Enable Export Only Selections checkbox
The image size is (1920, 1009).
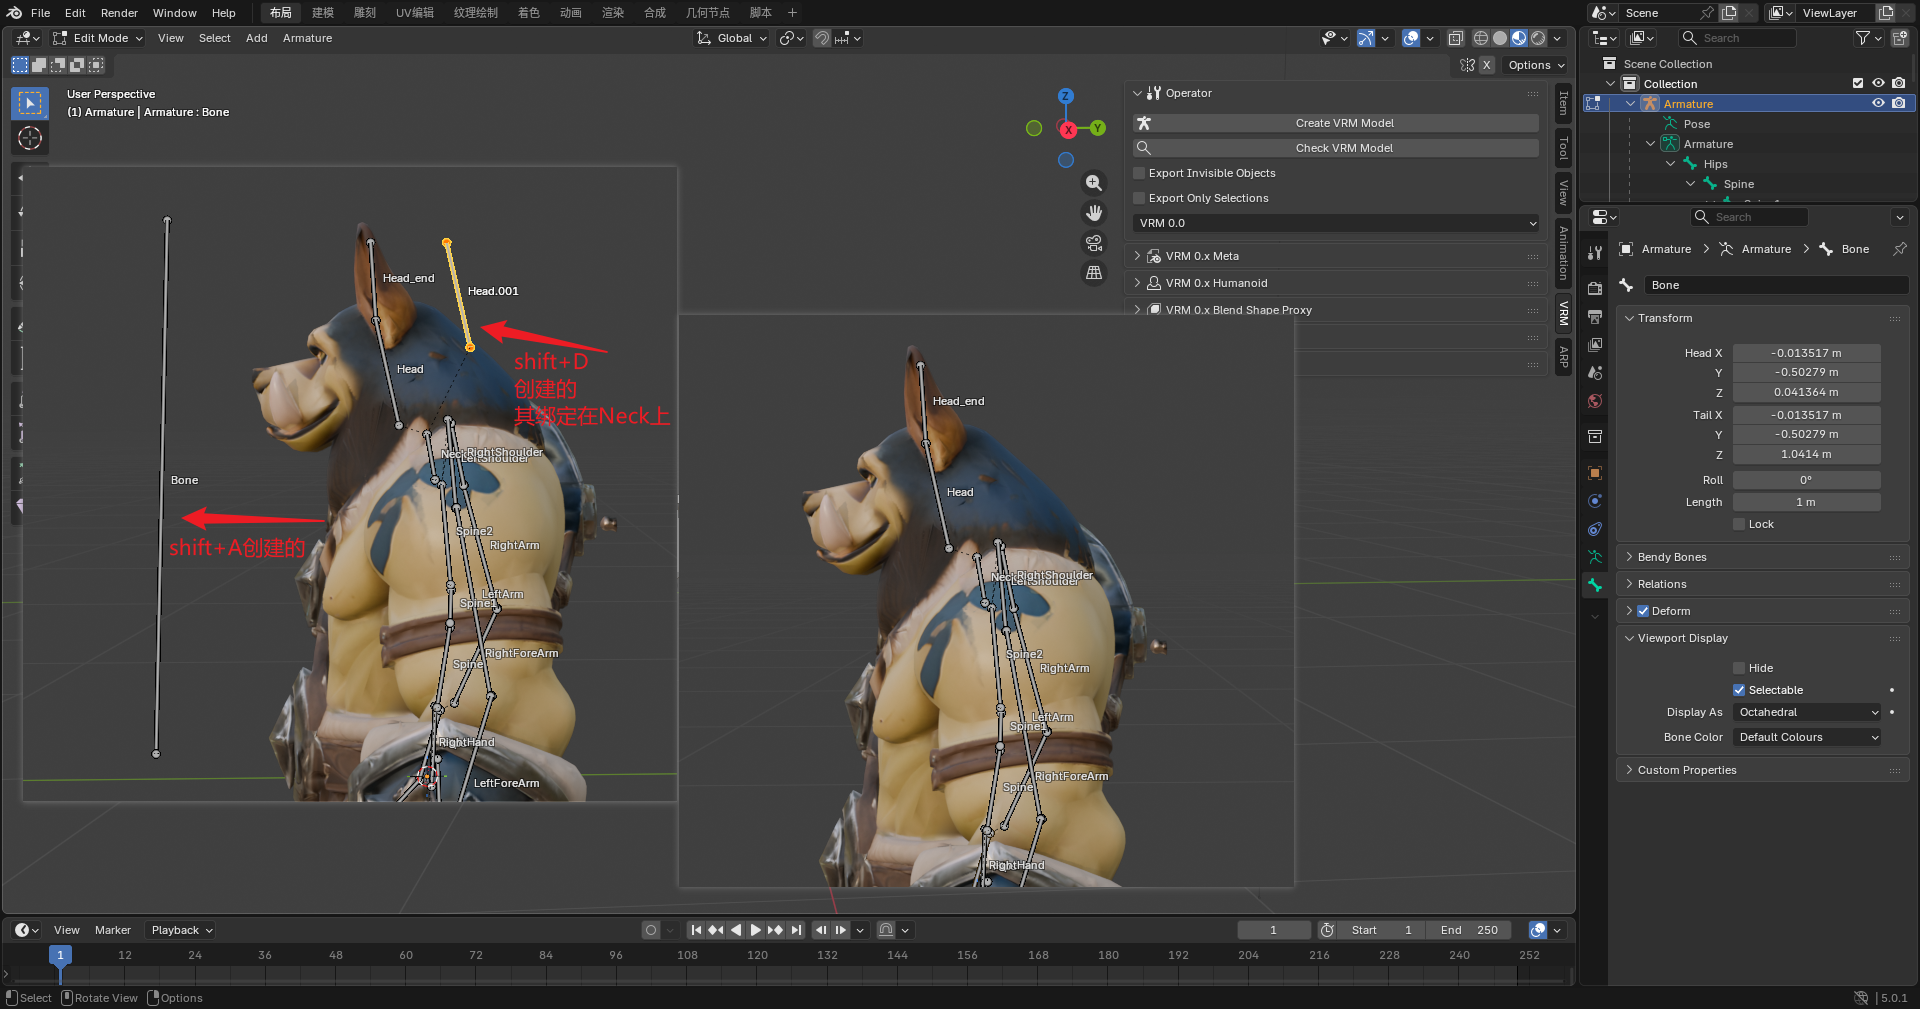(1139, 198)
